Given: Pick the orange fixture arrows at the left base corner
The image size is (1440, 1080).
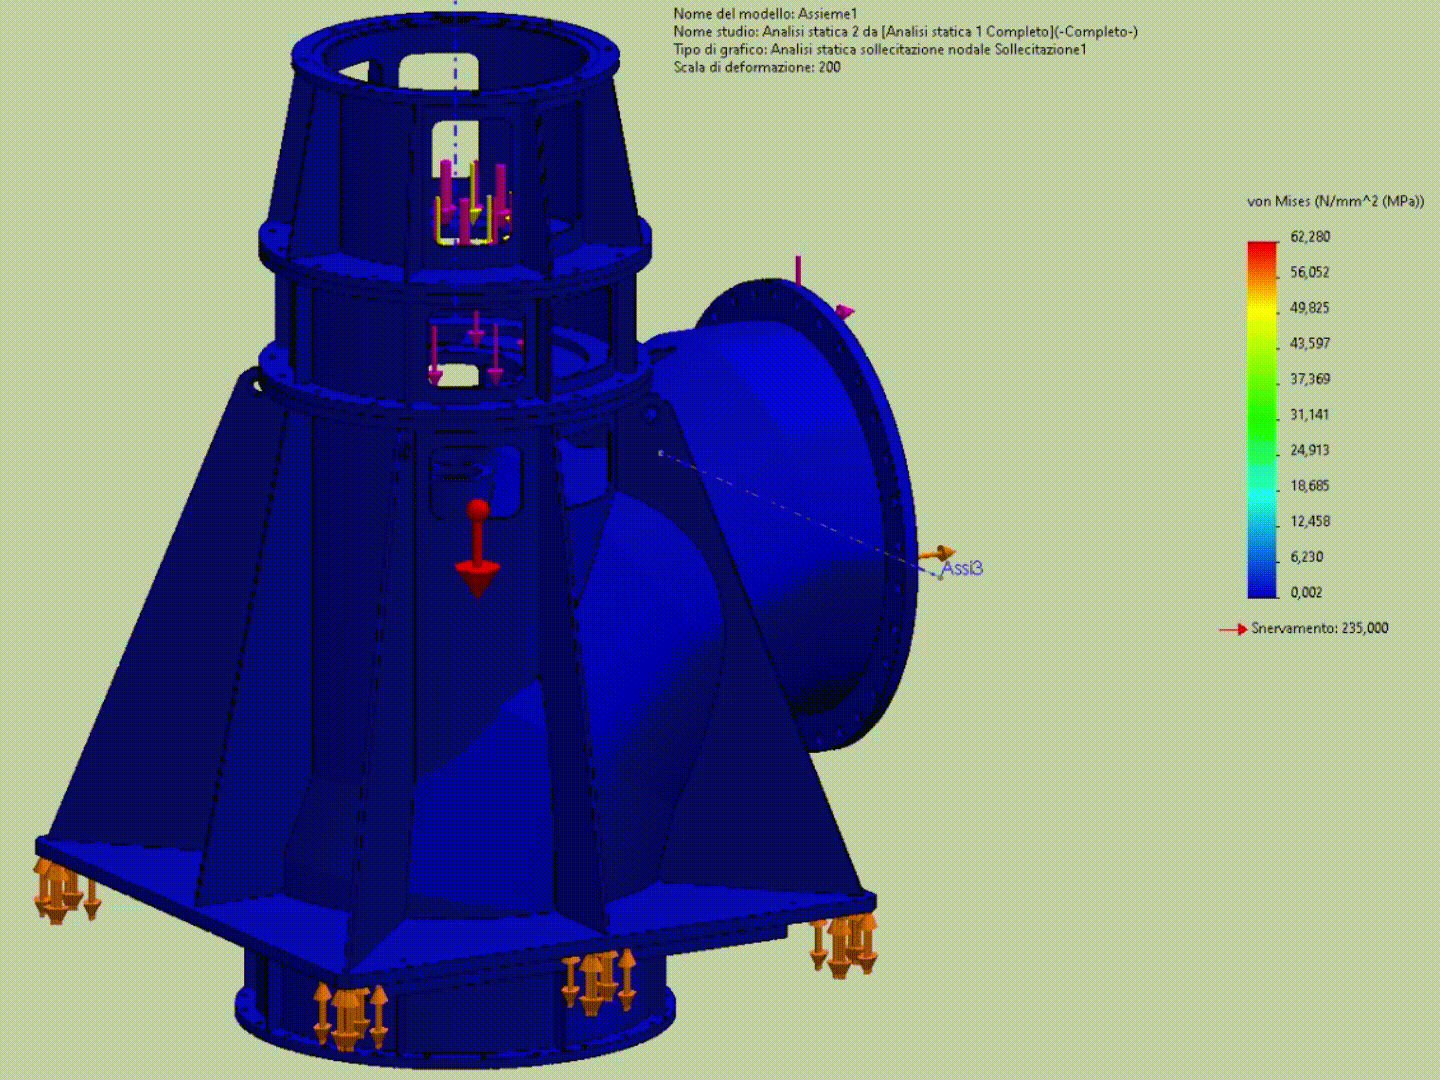Looking at the screenshot, I should (x=67, y=891).
